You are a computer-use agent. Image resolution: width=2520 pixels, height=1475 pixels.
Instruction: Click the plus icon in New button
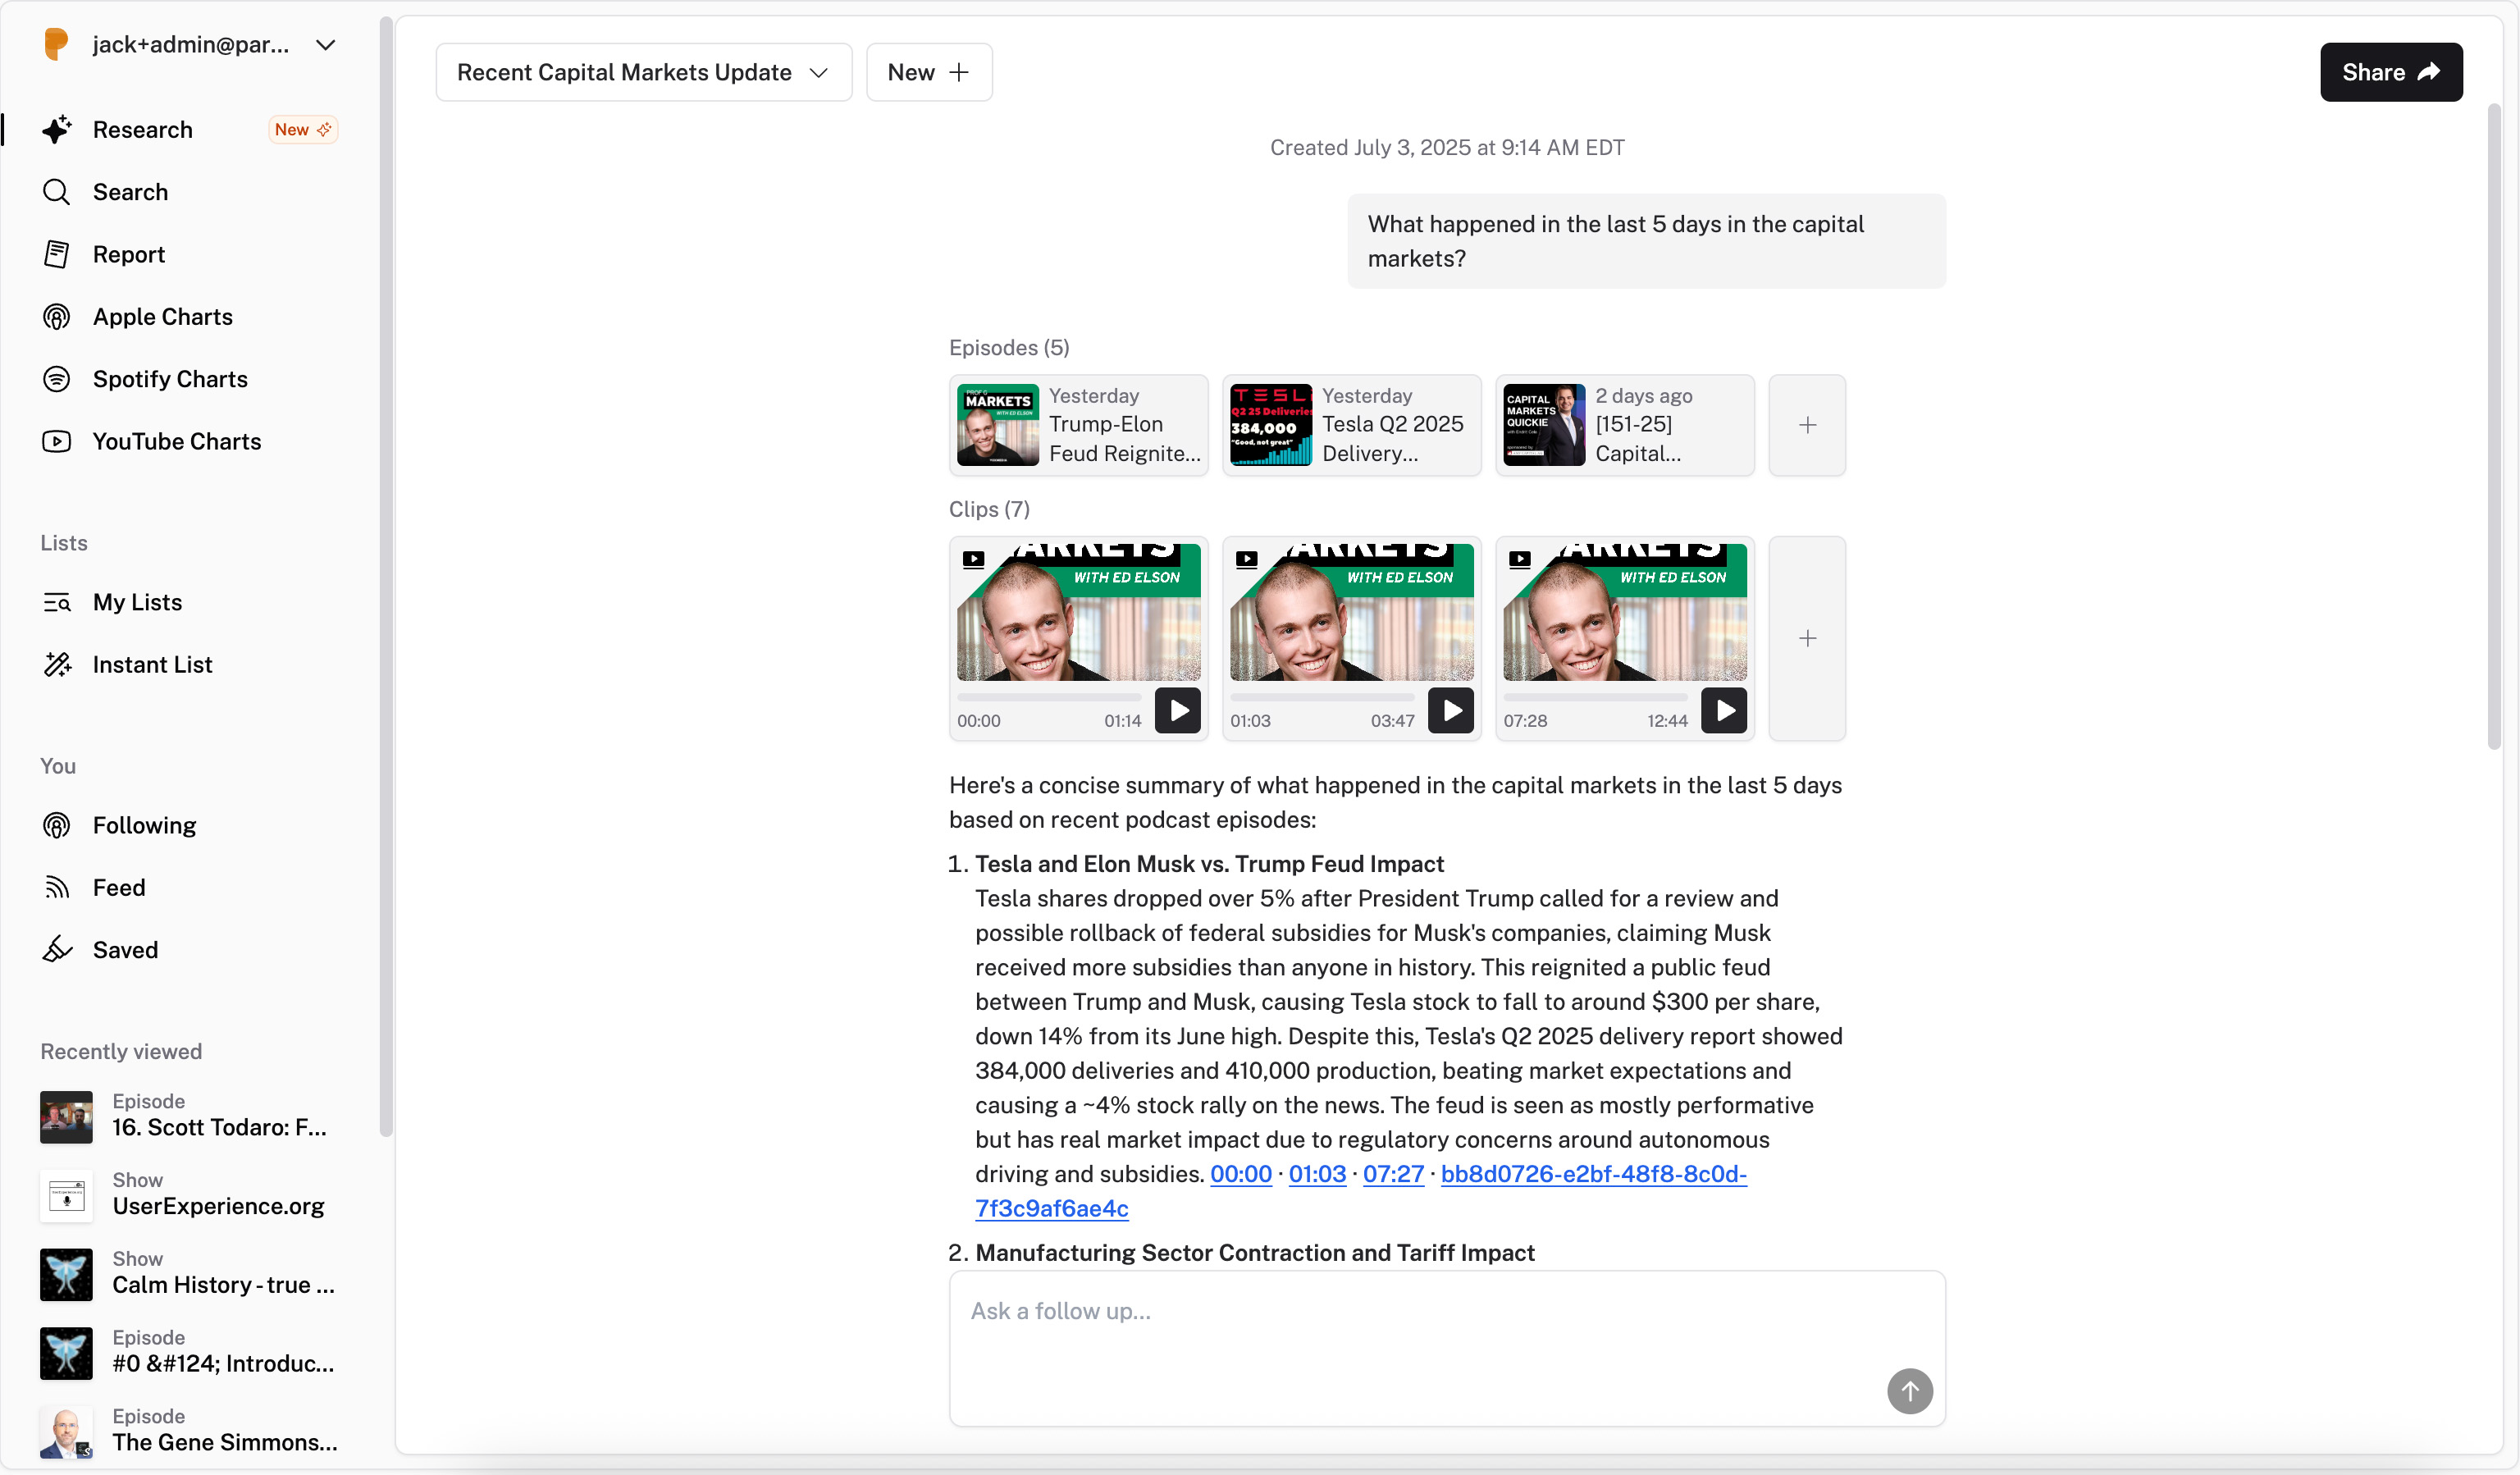click(x=959, y=72)
